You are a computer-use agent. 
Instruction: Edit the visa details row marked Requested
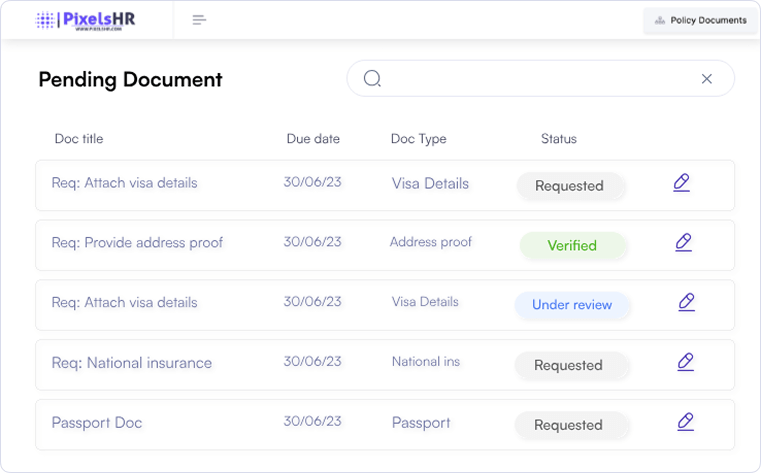pos(681,183)
